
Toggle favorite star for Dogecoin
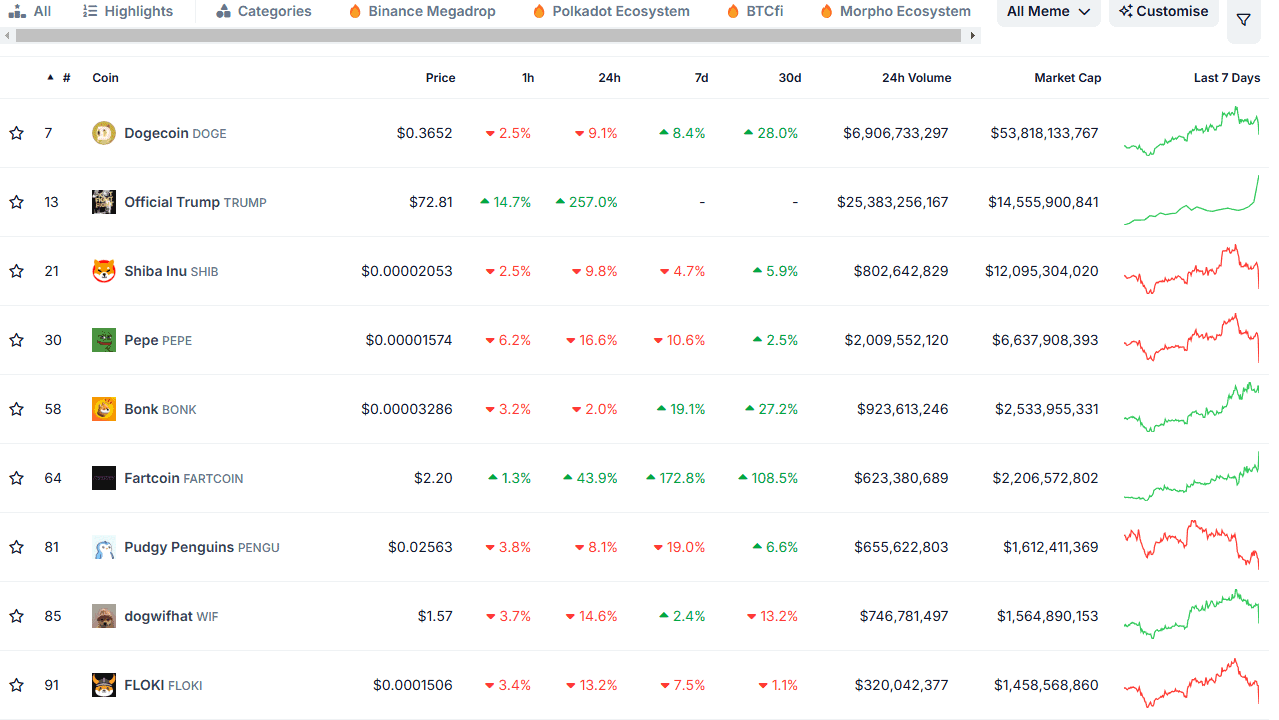point(17,133)
